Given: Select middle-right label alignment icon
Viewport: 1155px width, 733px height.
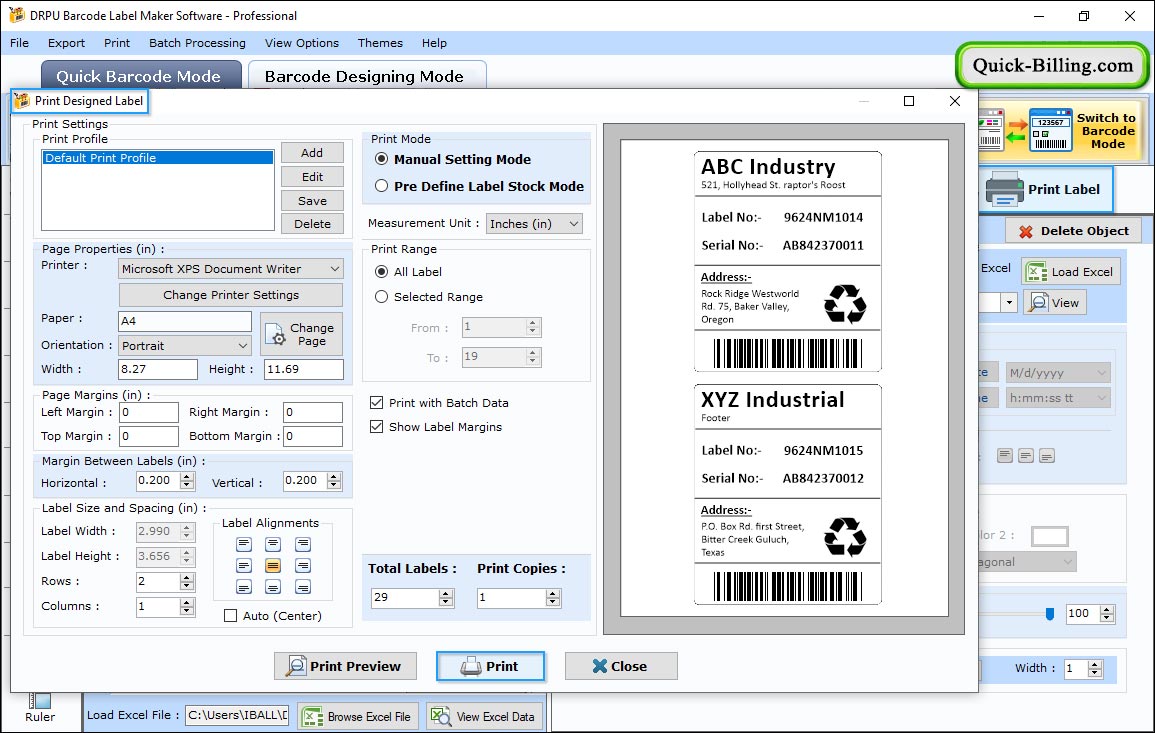Looking at the screenshot, I should tap(303, 566).
